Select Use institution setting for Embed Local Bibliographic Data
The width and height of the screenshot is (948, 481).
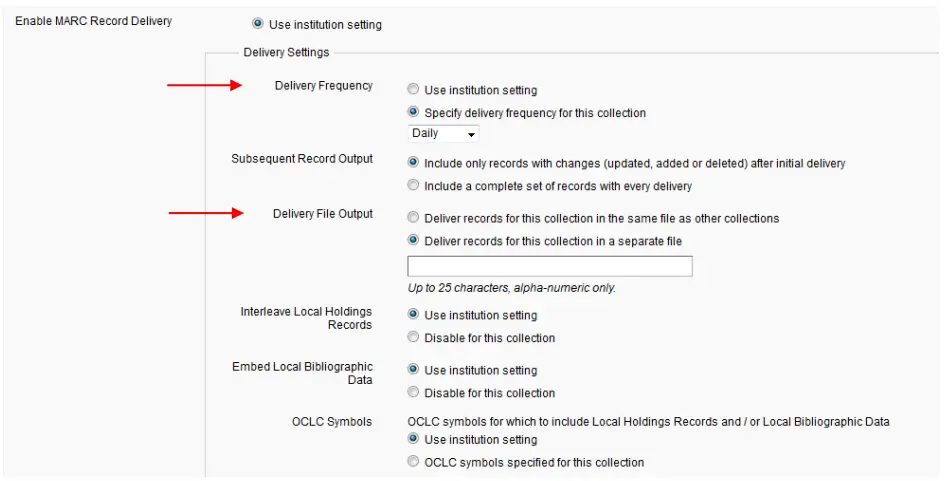(414, 370)
